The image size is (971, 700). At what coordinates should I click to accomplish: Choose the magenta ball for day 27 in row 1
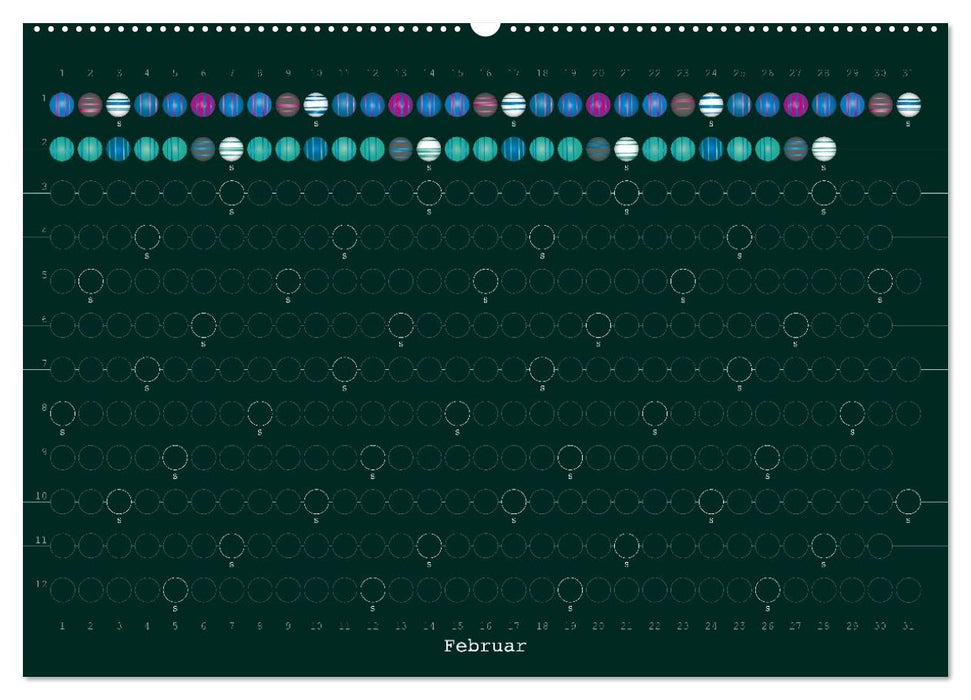[x=796, y=105]
